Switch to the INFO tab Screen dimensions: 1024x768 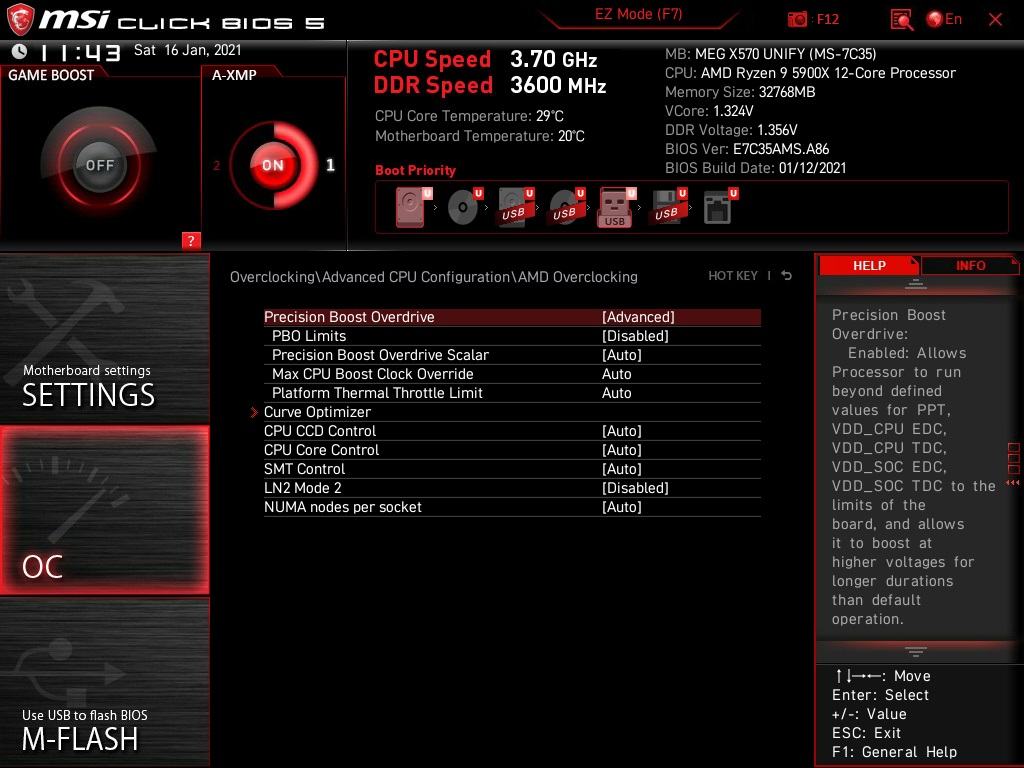point(970,265)
